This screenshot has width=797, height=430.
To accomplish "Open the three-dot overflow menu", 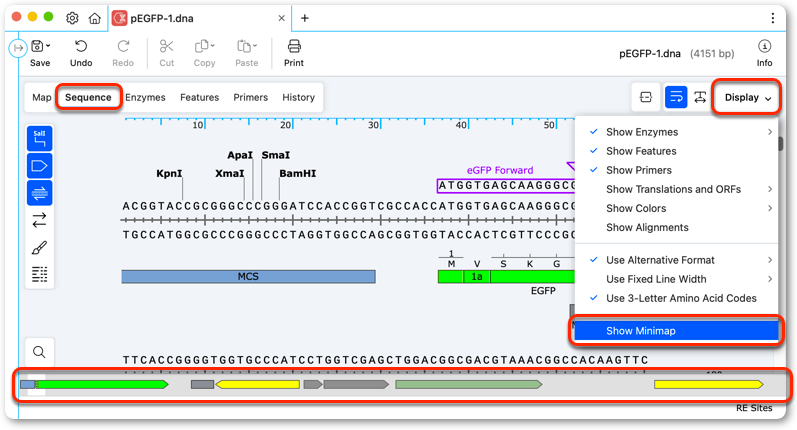I will (x=773, y=18).
